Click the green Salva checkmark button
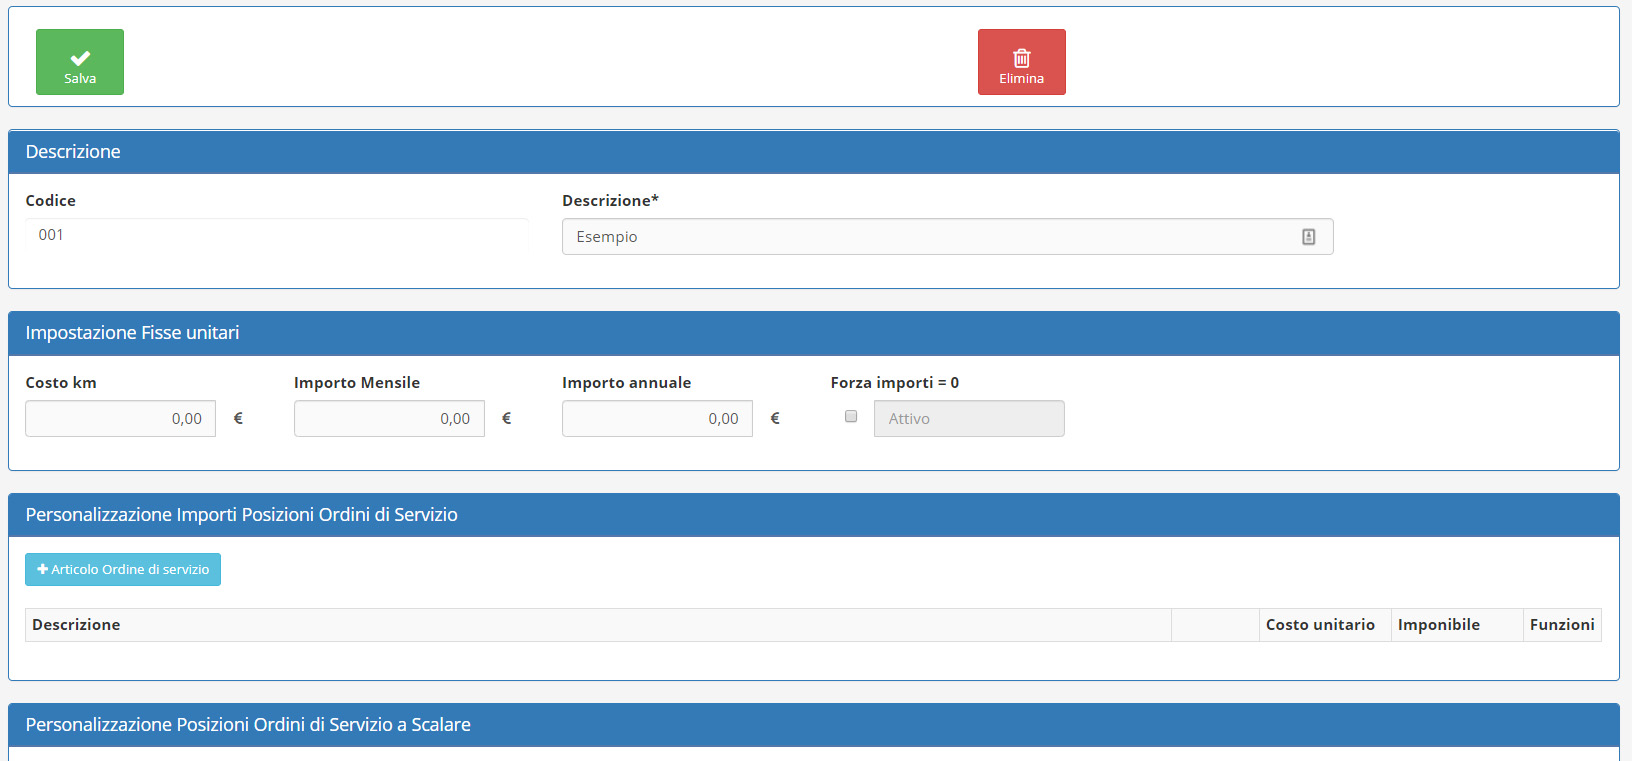Image resolution: width=1632 pixels, height=761 pixels. (x=80, y=62)
